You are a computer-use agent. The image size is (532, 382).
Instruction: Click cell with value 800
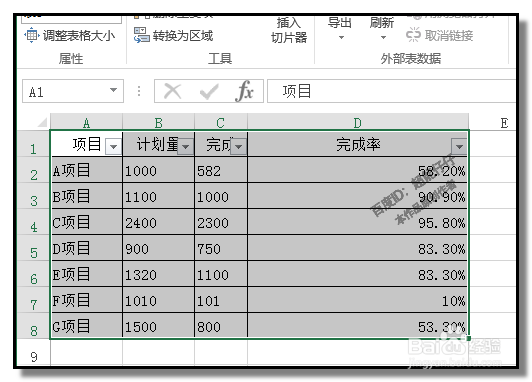[221, 326]
